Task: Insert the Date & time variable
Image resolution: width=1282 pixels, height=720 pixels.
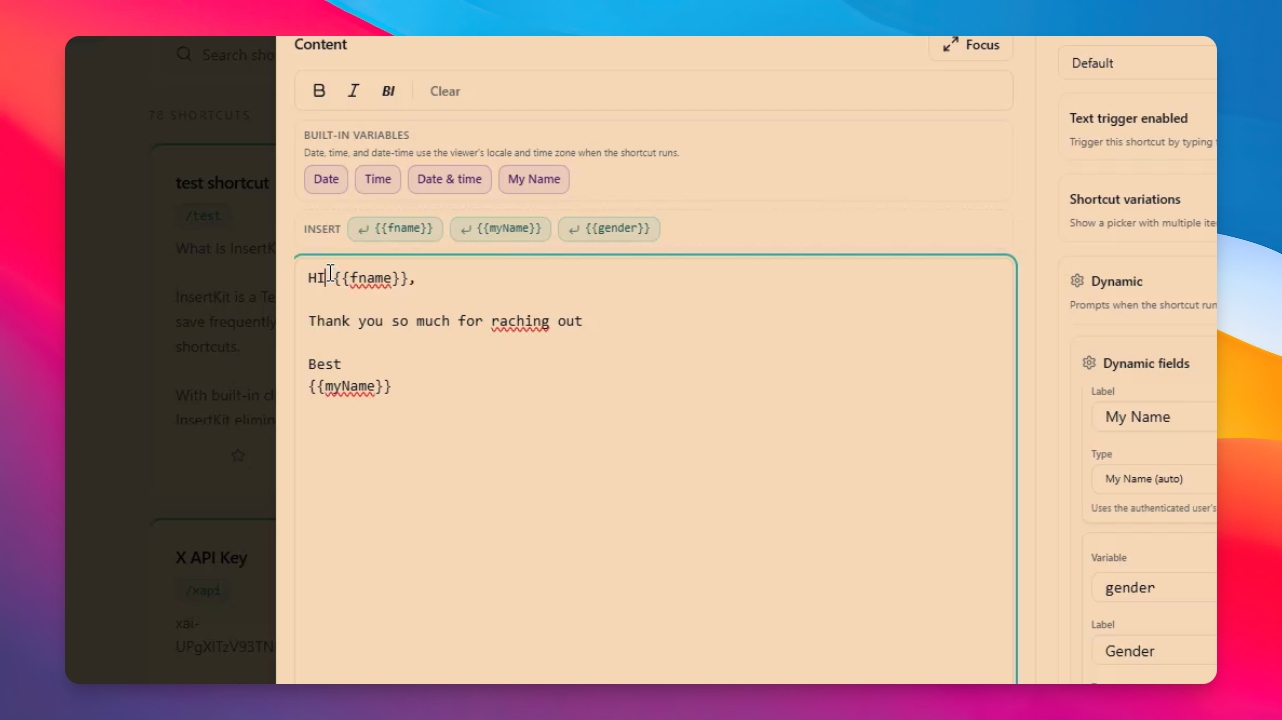Action: [449, 179]
